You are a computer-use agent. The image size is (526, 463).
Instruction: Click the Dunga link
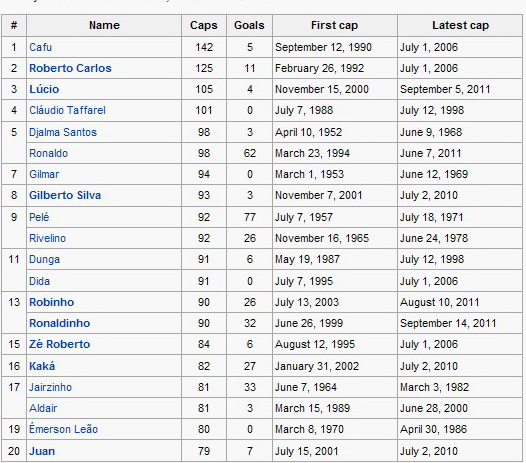[x=44, y=259]
